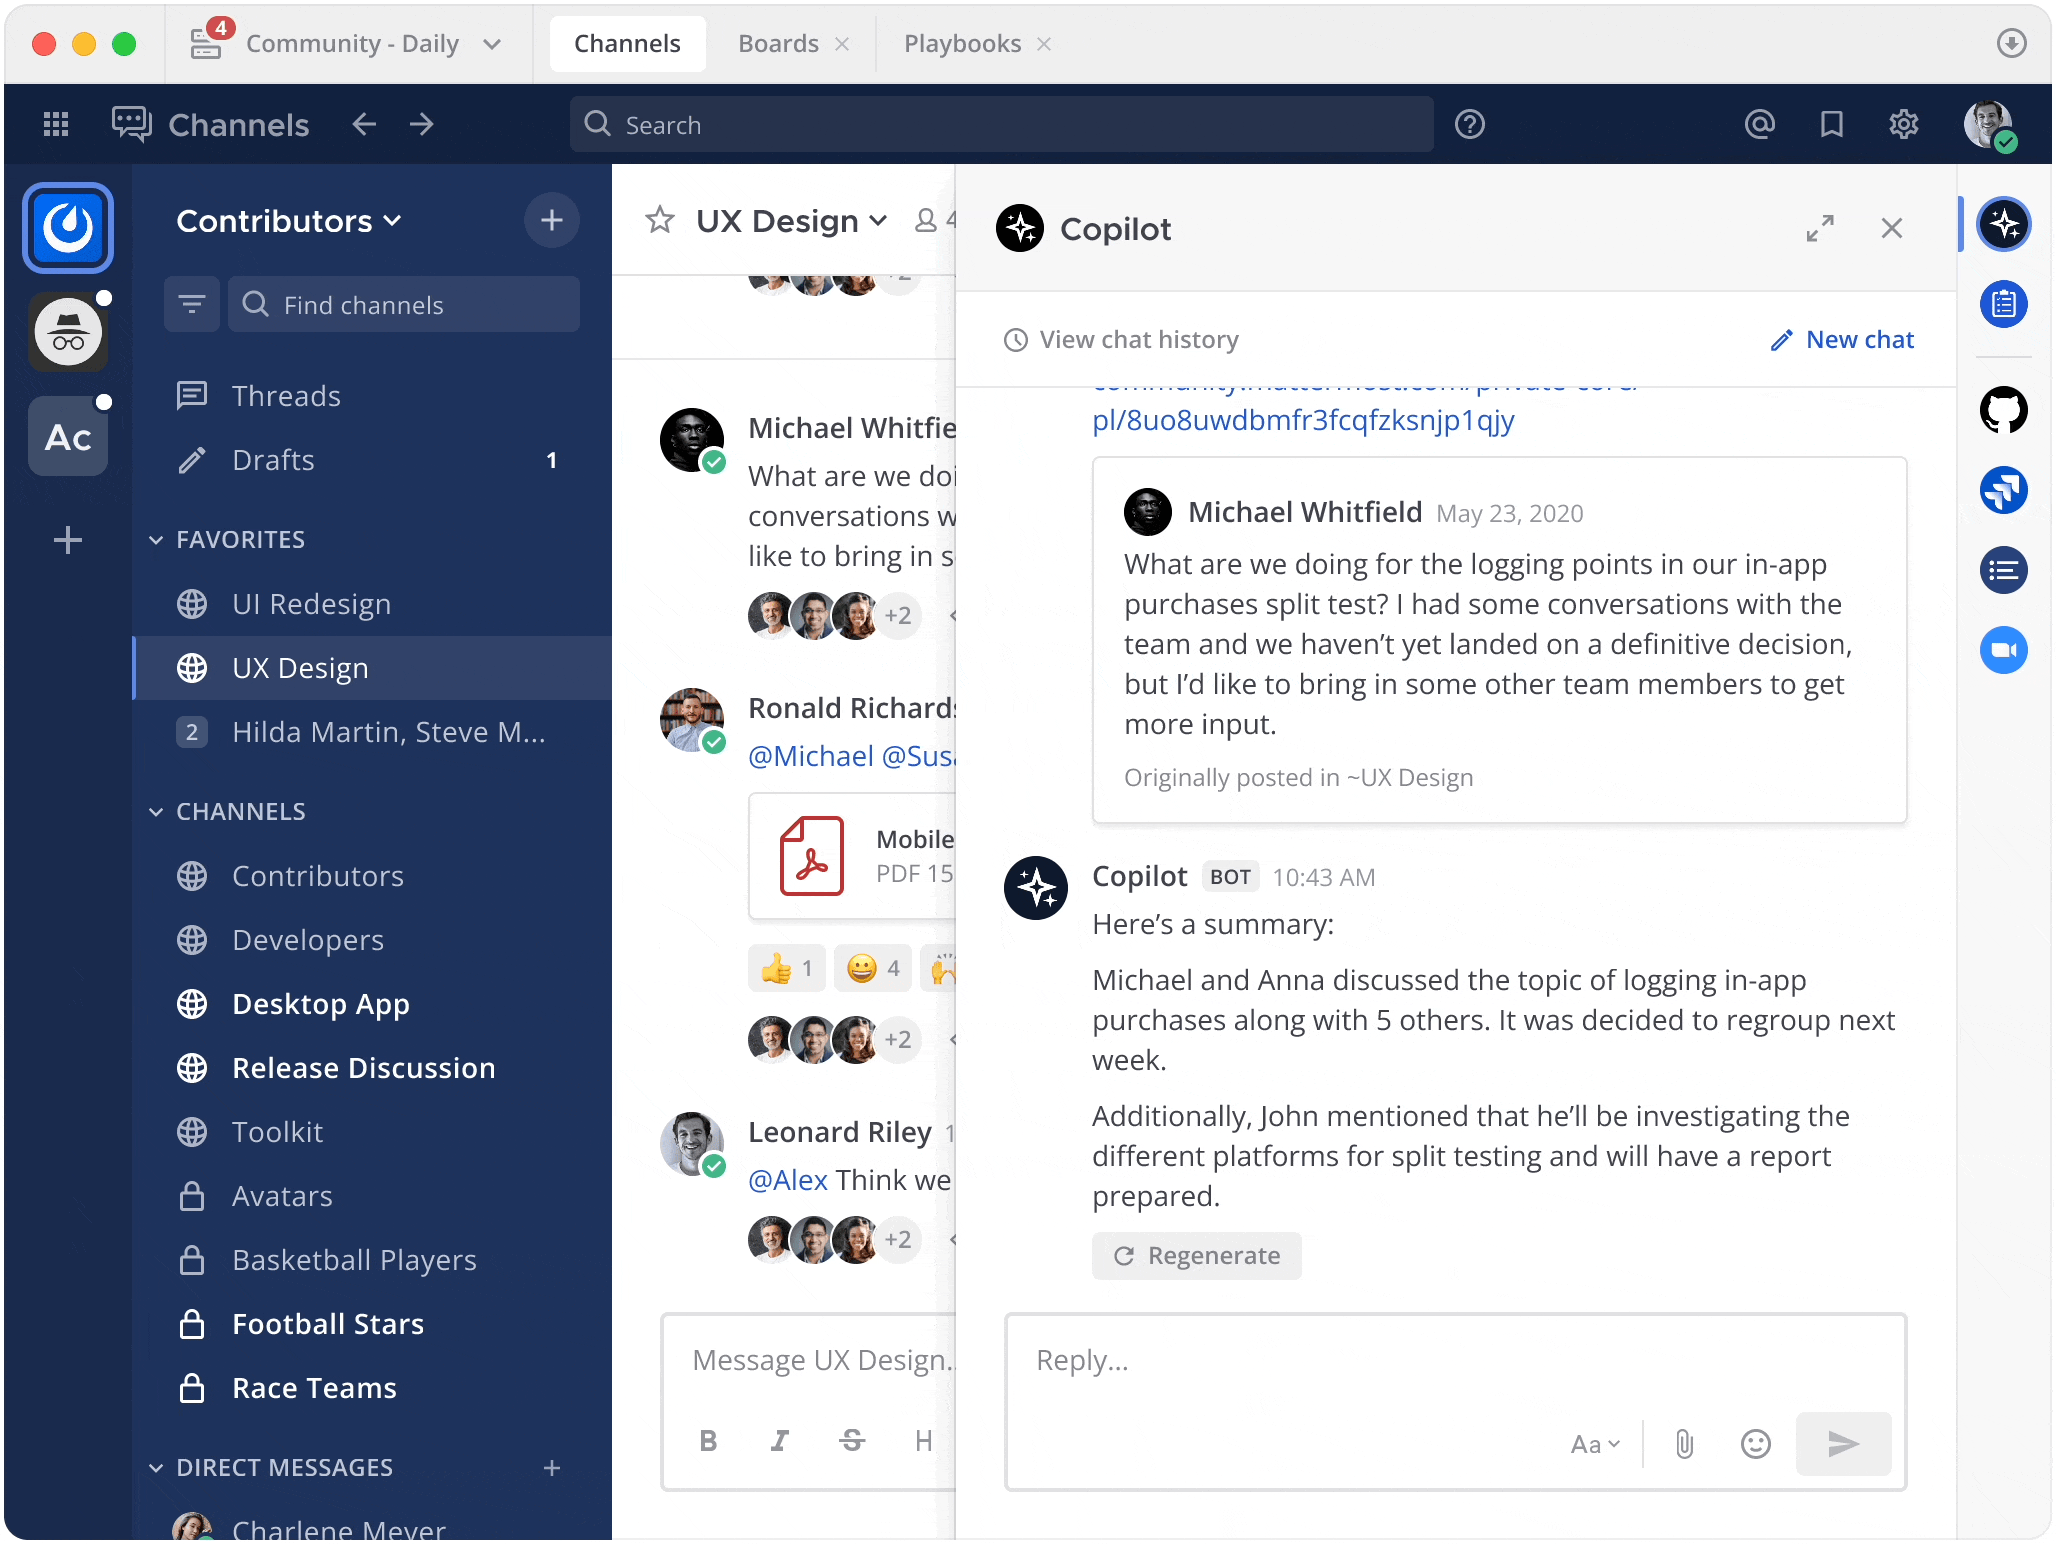Screen dimensions: 2056x1544
Task: Click the Find channels search field
Action: 404,304
